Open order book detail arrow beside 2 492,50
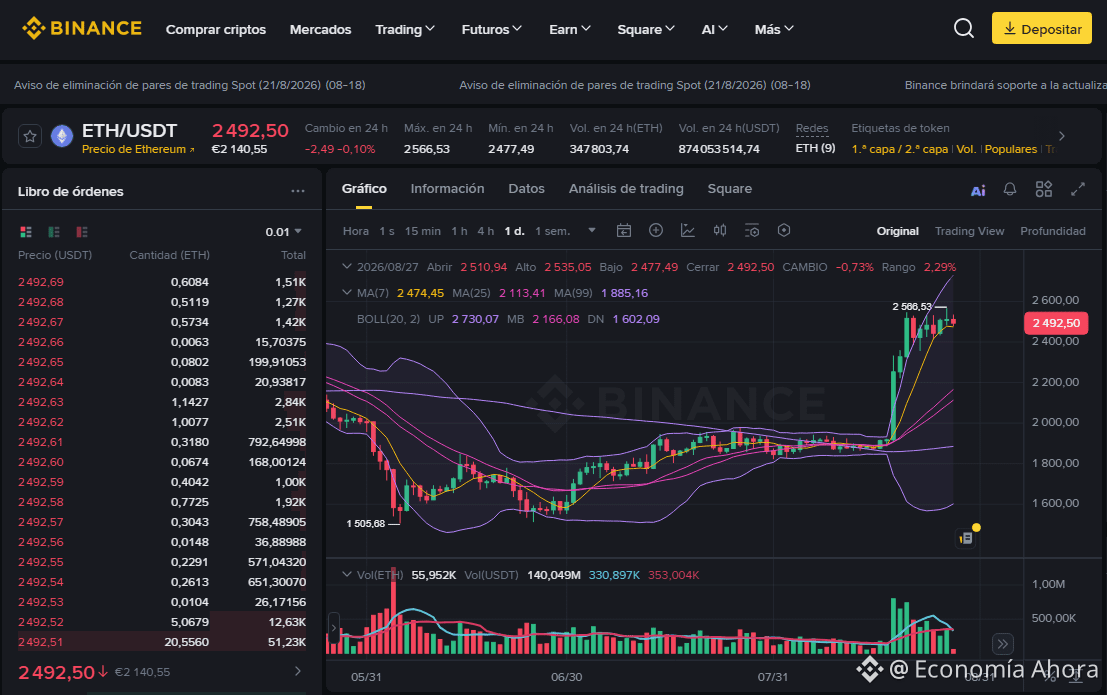Viewport: 1107px width, 695px height. pos(298,672)
